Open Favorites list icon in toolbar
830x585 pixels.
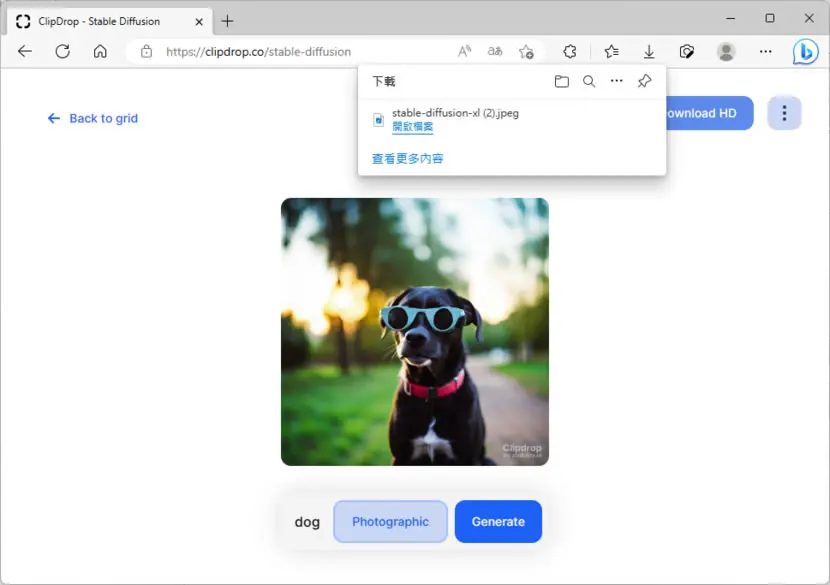point(611,51)
